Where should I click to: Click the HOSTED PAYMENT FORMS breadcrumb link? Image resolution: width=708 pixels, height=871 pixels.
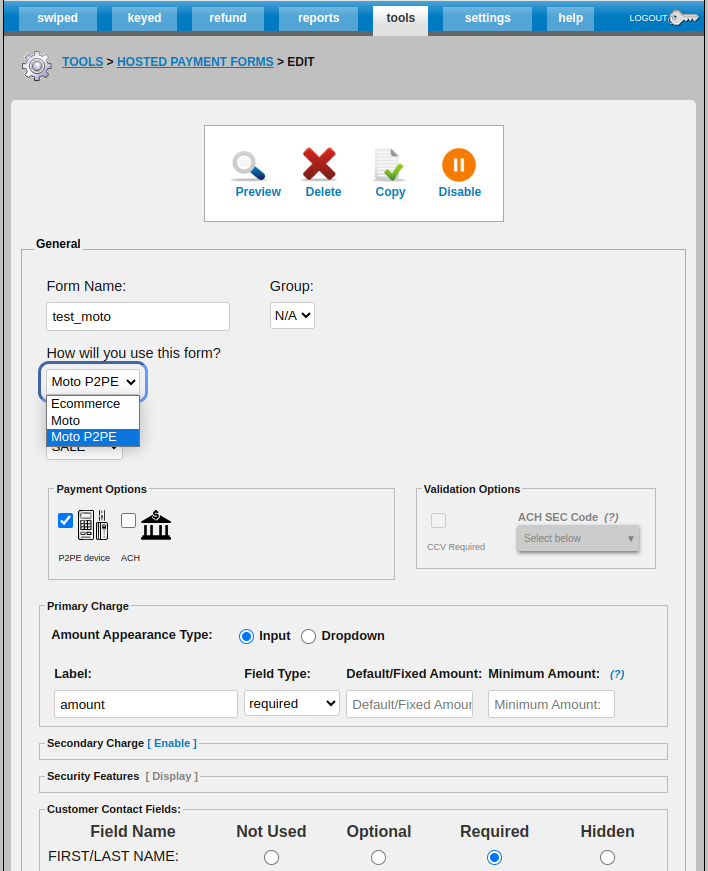pos(195,62)
